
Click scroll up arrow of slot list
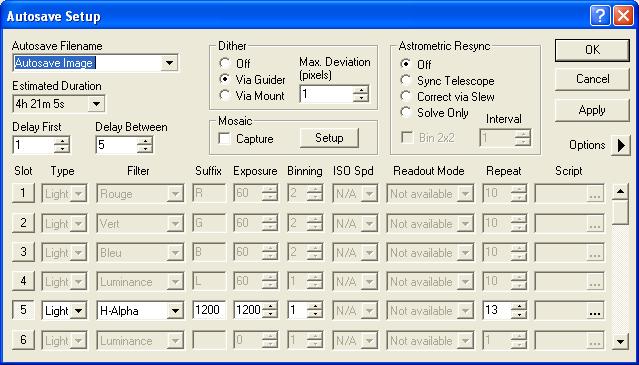pyautogui.click(x=620, y=192)
